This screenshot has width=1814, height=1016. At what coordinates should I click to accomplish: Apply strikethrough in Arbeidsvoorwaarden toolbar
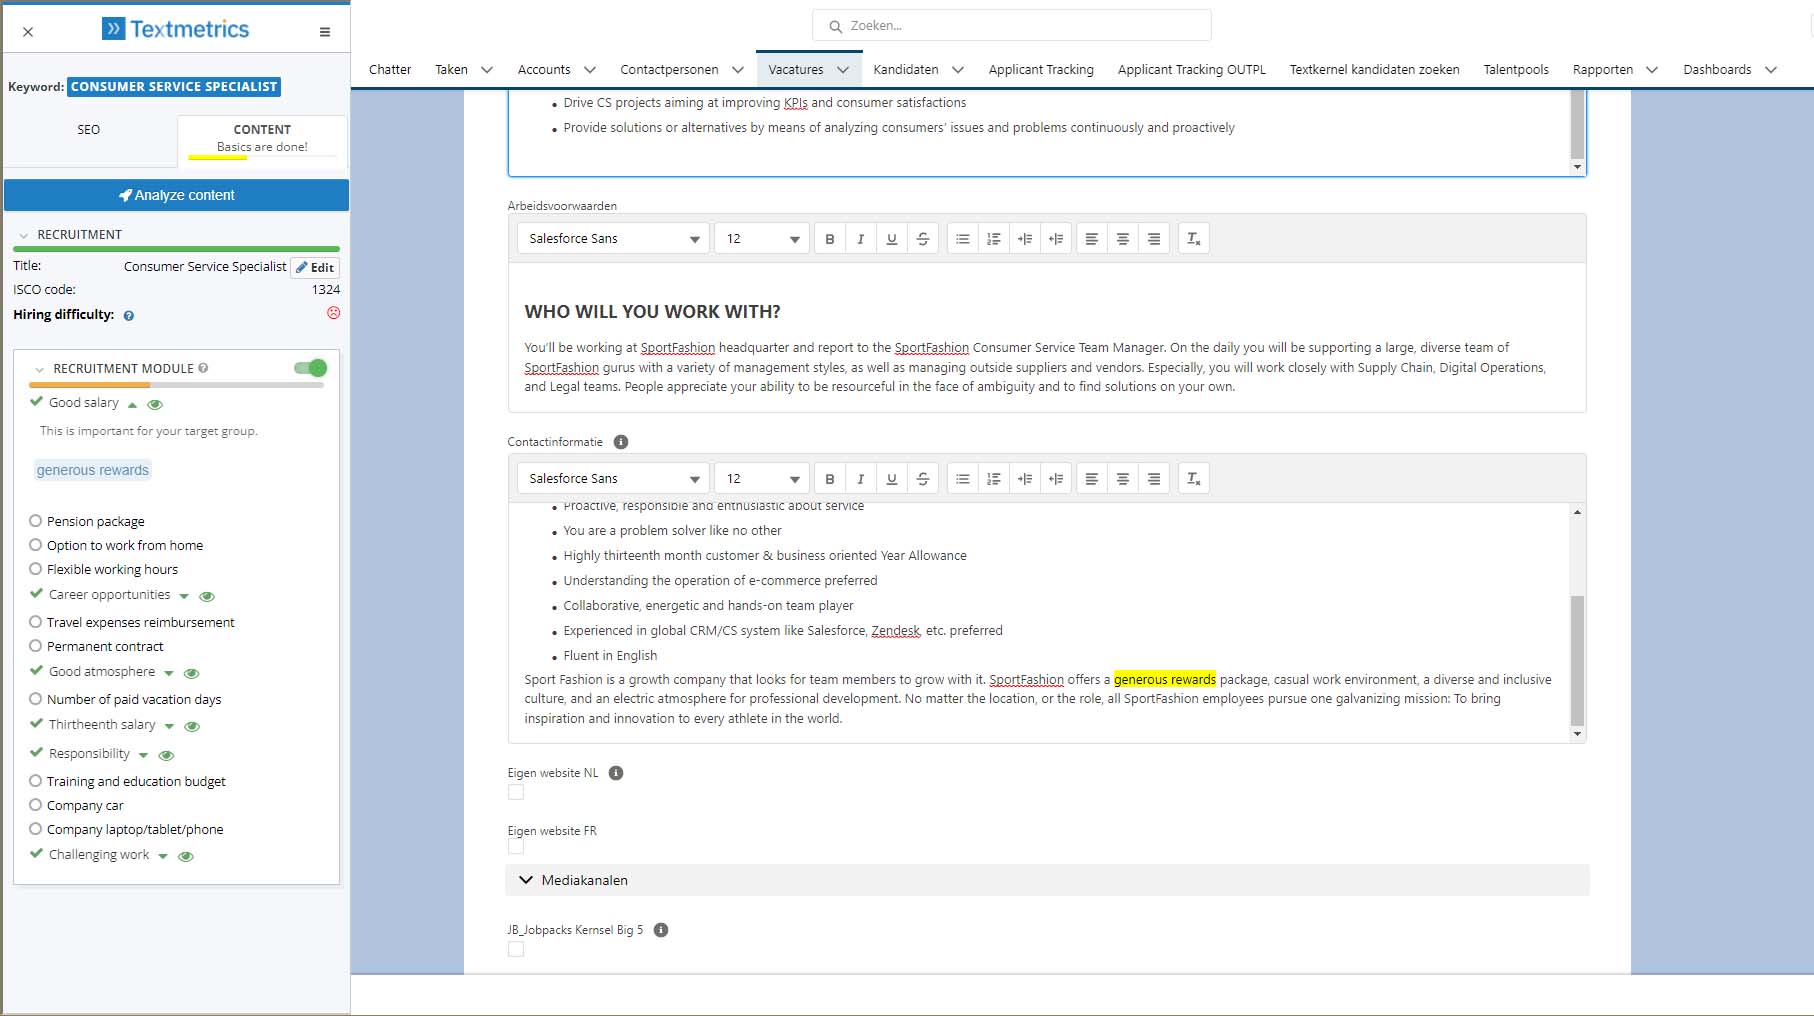pyautogui.click(x=923, y=238)
